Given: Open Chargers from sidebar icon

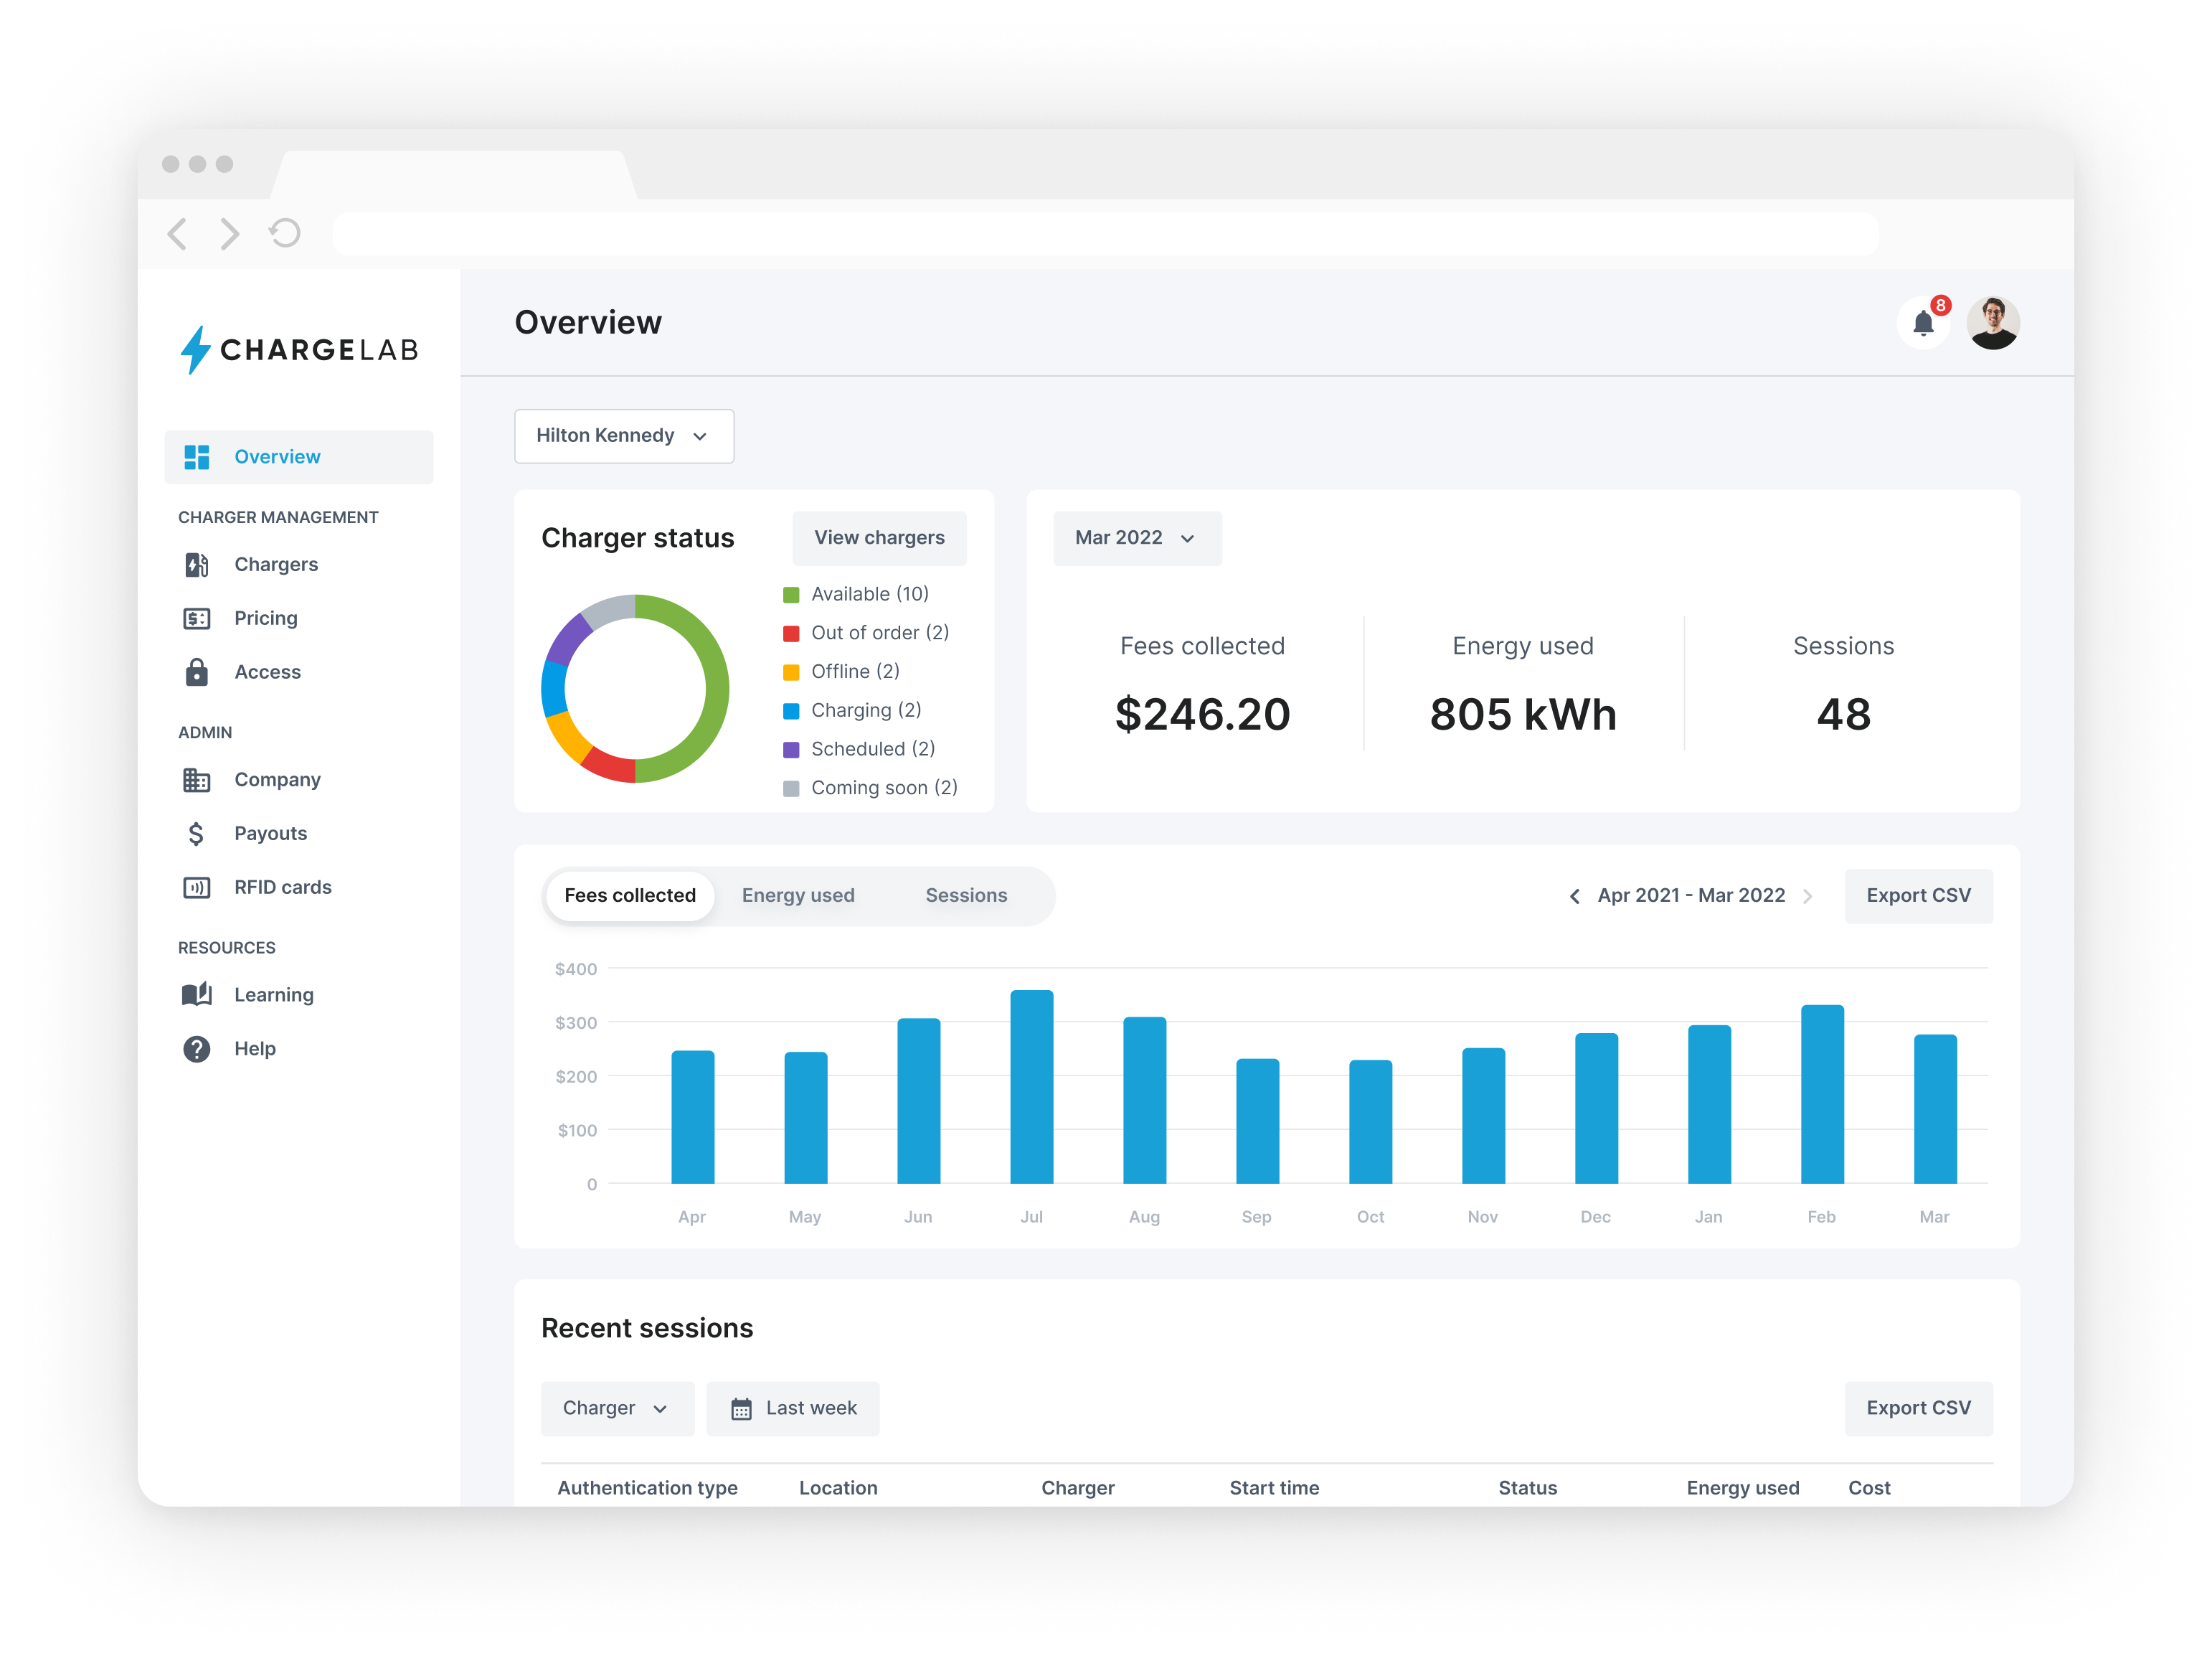Looking at the screenshot, I should (197, 565).
